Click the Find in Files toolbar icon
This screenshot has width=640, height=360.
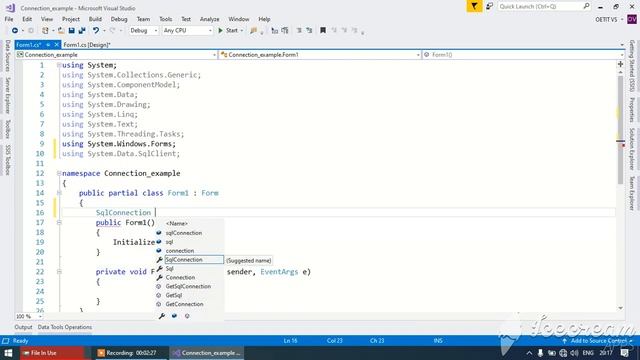click(253, 31)
